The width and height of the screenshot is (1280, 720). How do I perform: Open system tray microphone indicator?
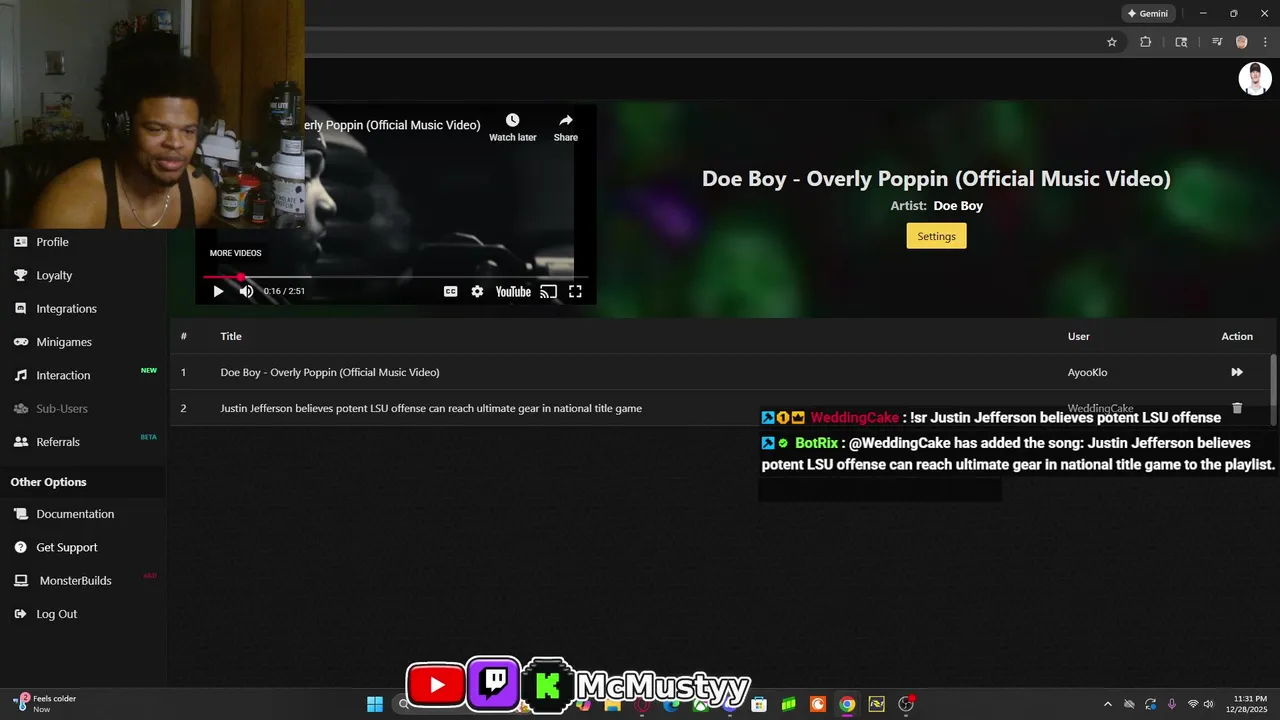click(1171, 704)
